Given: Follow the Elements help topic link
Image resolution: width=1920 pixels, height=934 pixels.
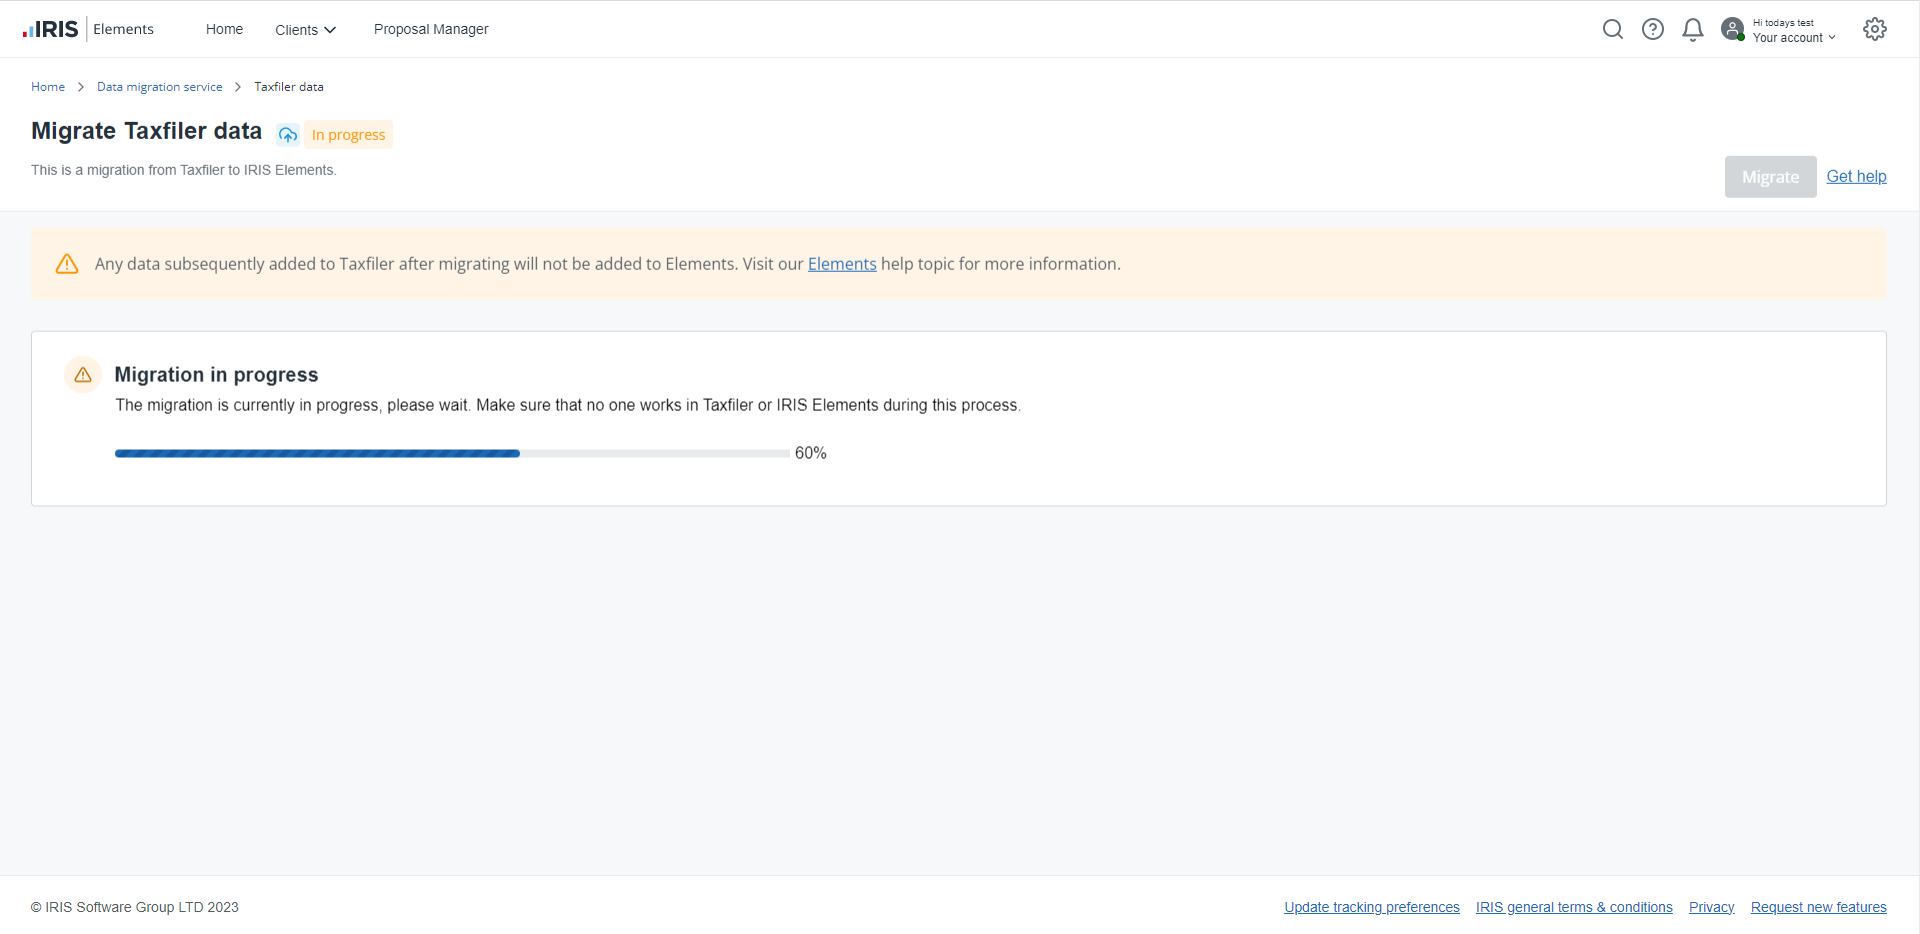Looking at the screenshot, I should tap(842, 264).
